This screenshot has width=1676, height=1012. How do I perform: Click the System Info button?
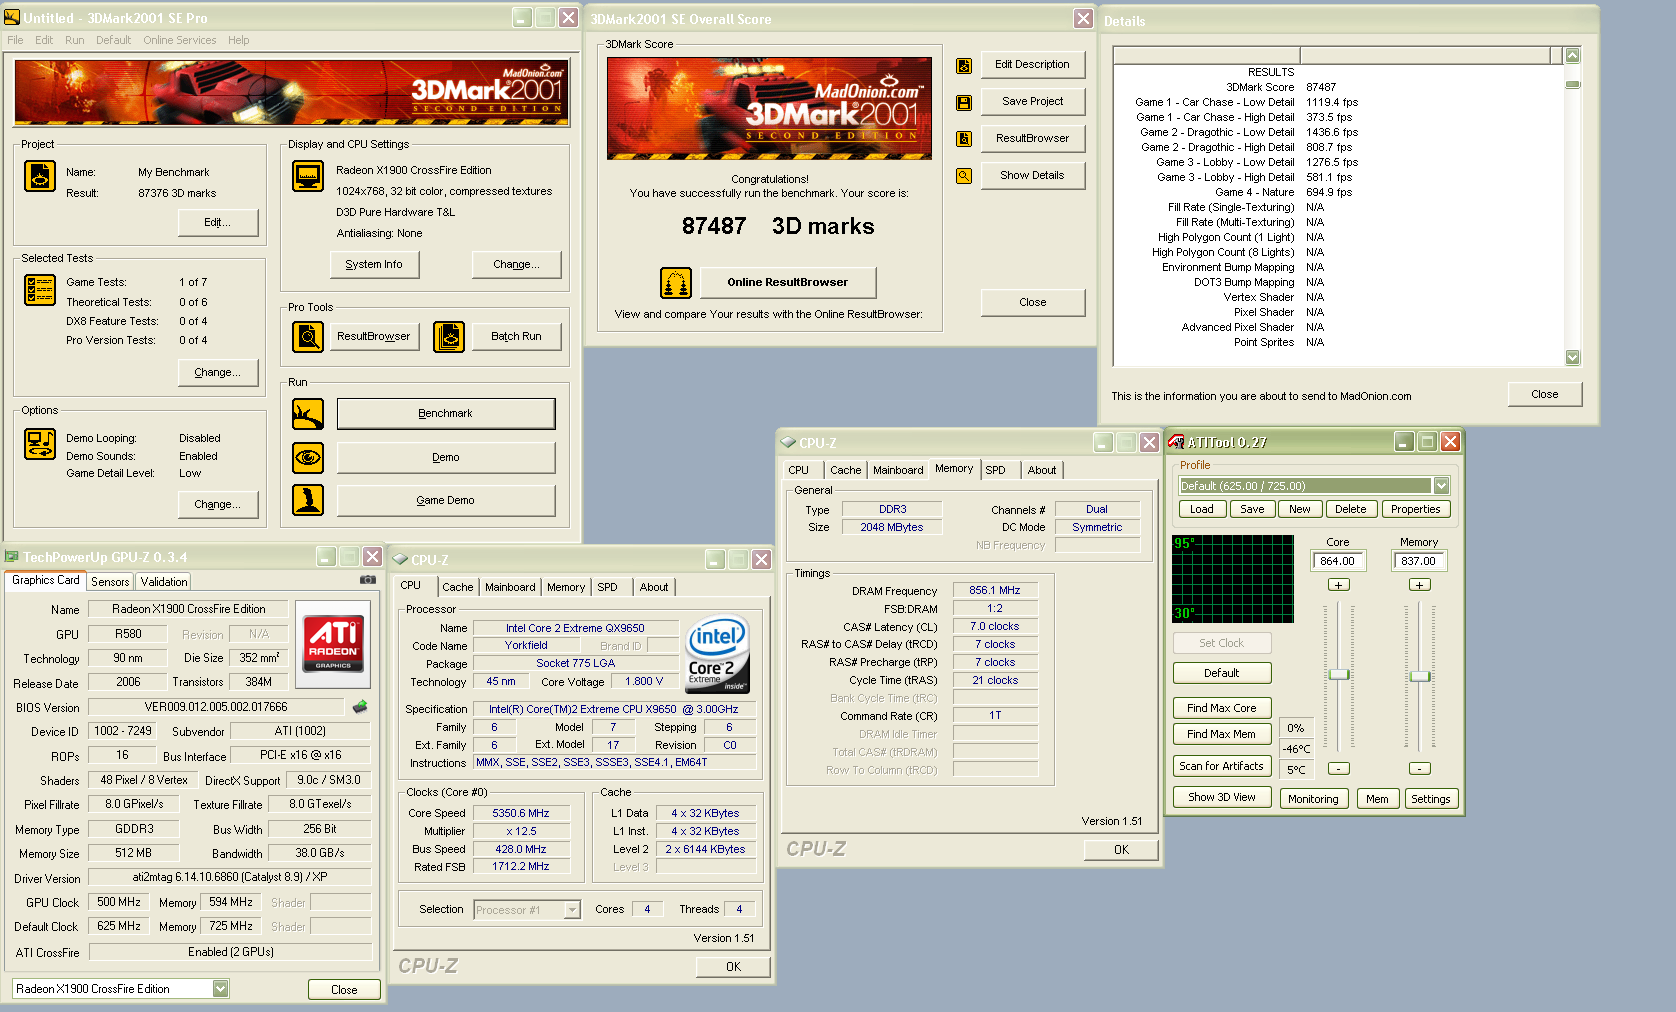(x=374, y=264)
